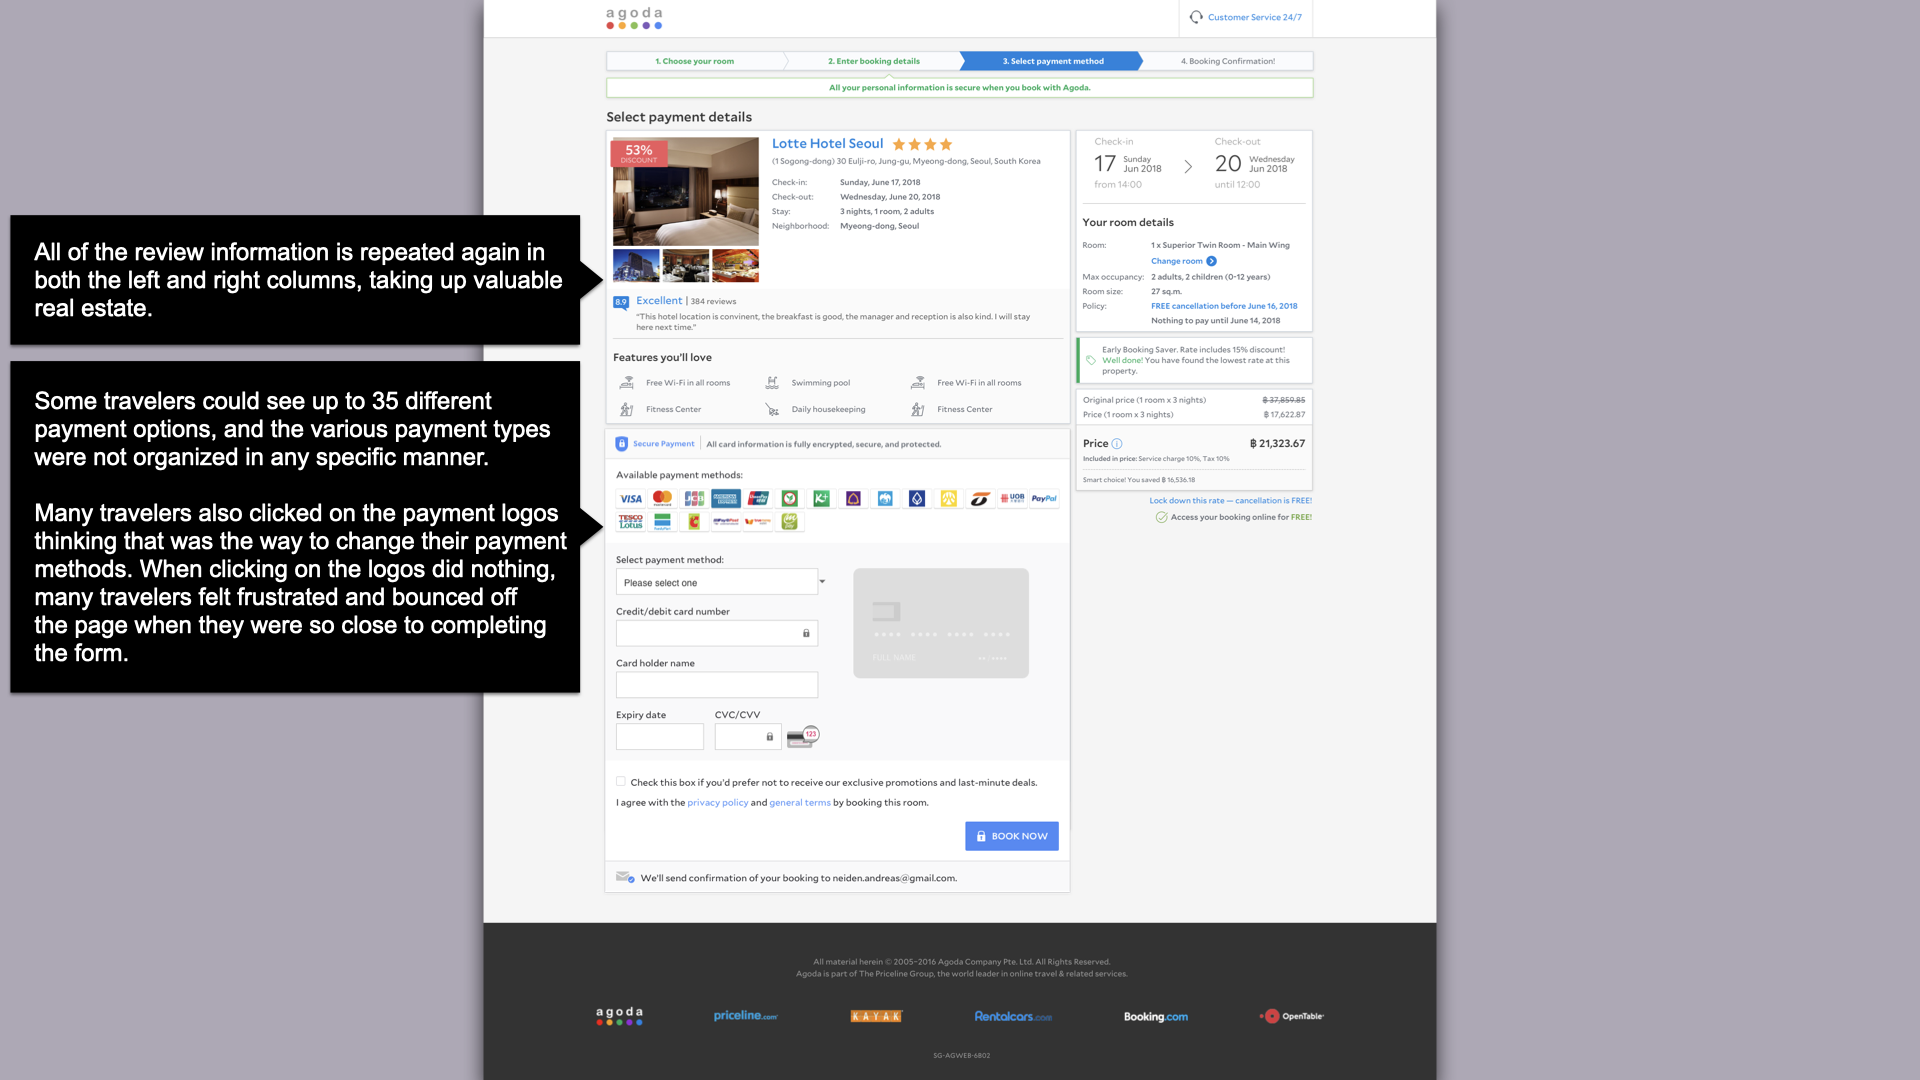Click the dark blue Bangkok Bank logo
Screen dimensions: 1920x1080
point(917,498)
